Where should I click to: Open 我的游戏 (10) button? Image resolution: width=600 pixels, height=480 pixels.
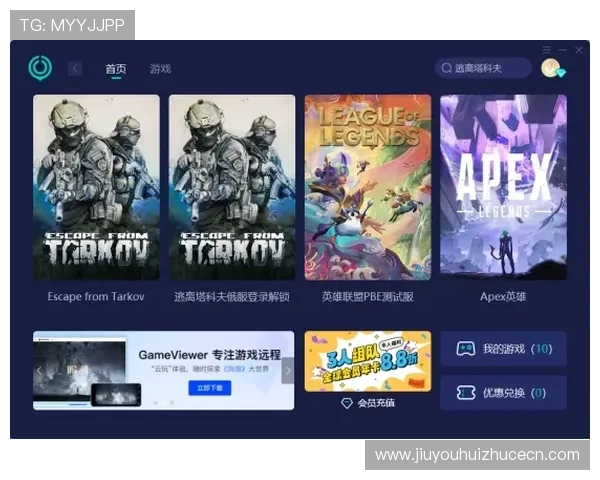tap(503, 349)
